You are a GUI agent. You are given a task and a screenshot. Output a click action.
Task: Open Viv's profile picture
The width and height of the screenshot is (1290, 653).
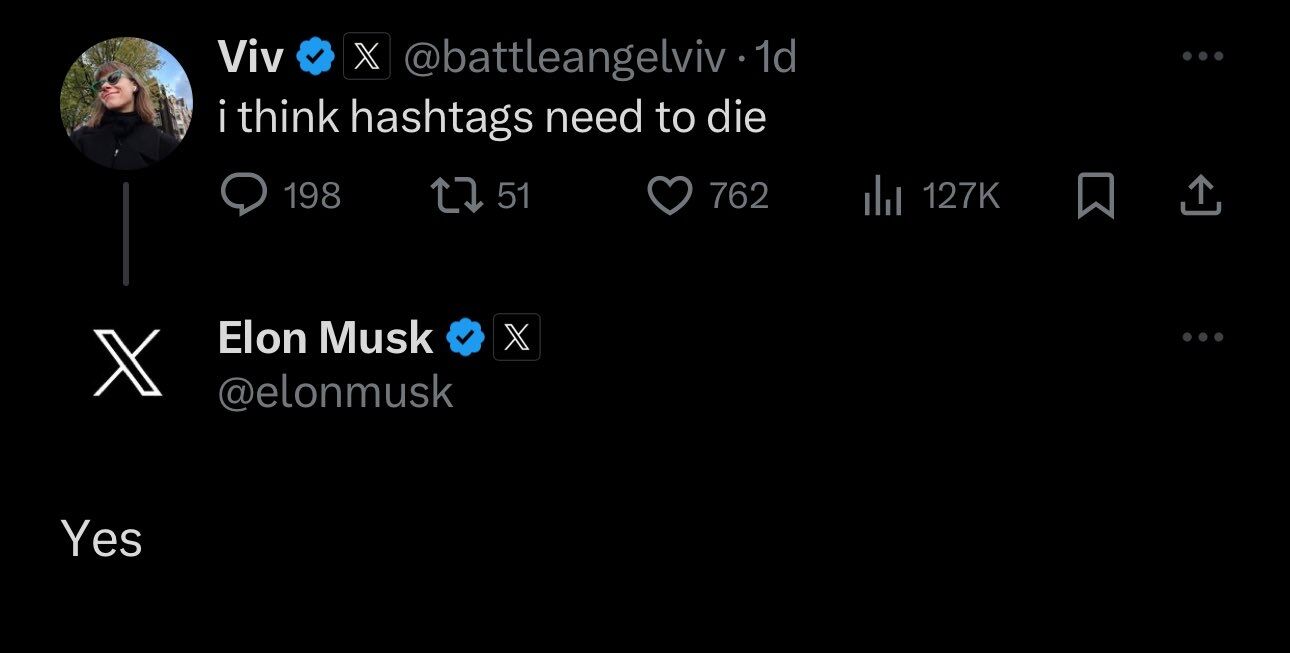(x=126, y=103)
